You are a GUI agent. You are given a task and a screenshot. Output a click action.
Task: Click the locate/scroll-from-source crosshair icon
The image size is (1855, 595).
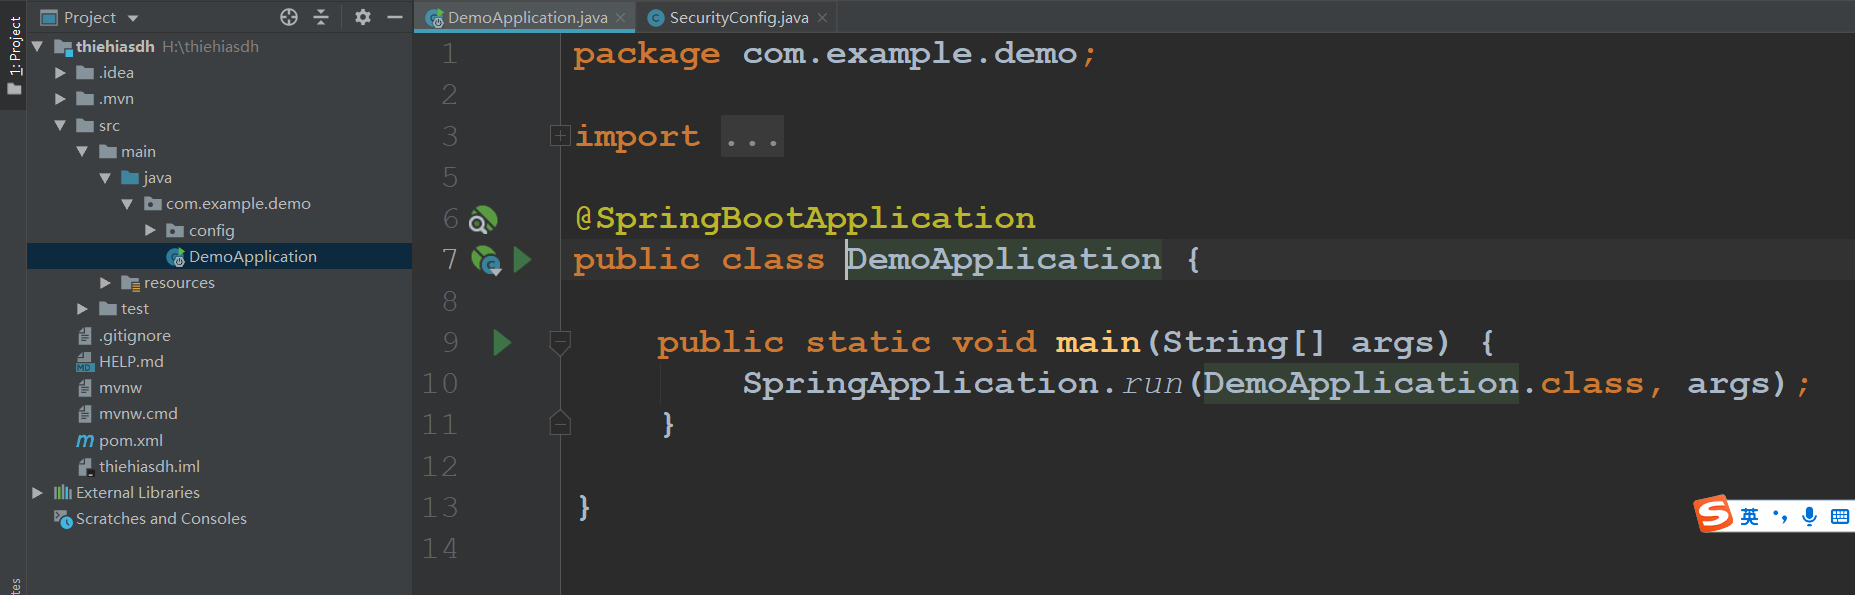(x=289, y=17)
